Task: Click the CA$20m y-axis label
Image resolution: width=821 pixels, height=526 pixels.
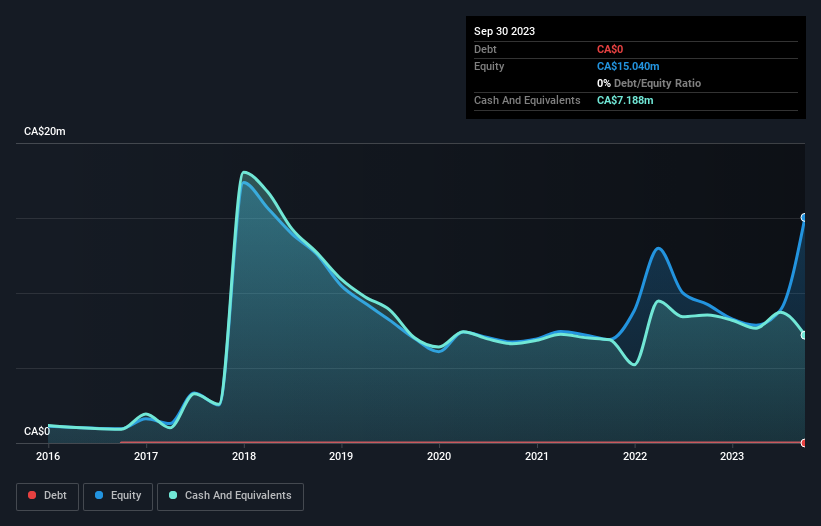Action: click(x=45, y=131)
